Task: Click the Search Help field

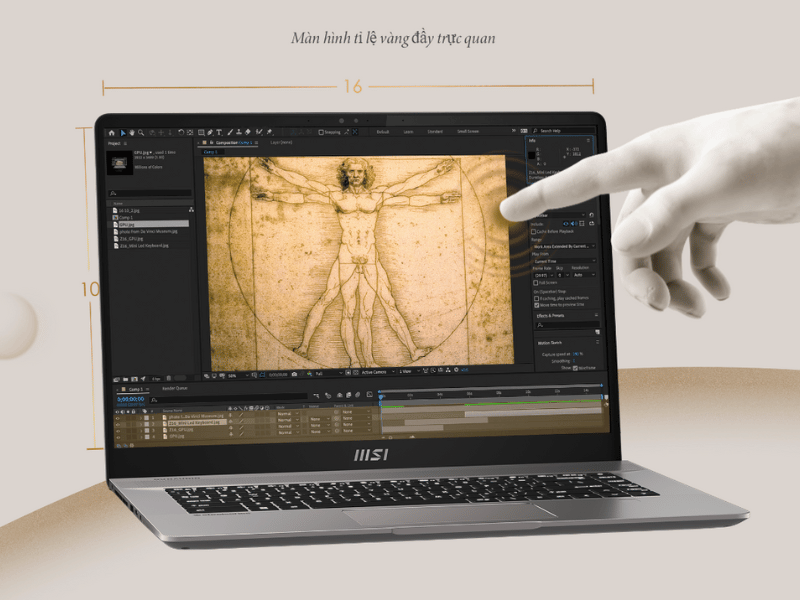Action: pos(564,131)
